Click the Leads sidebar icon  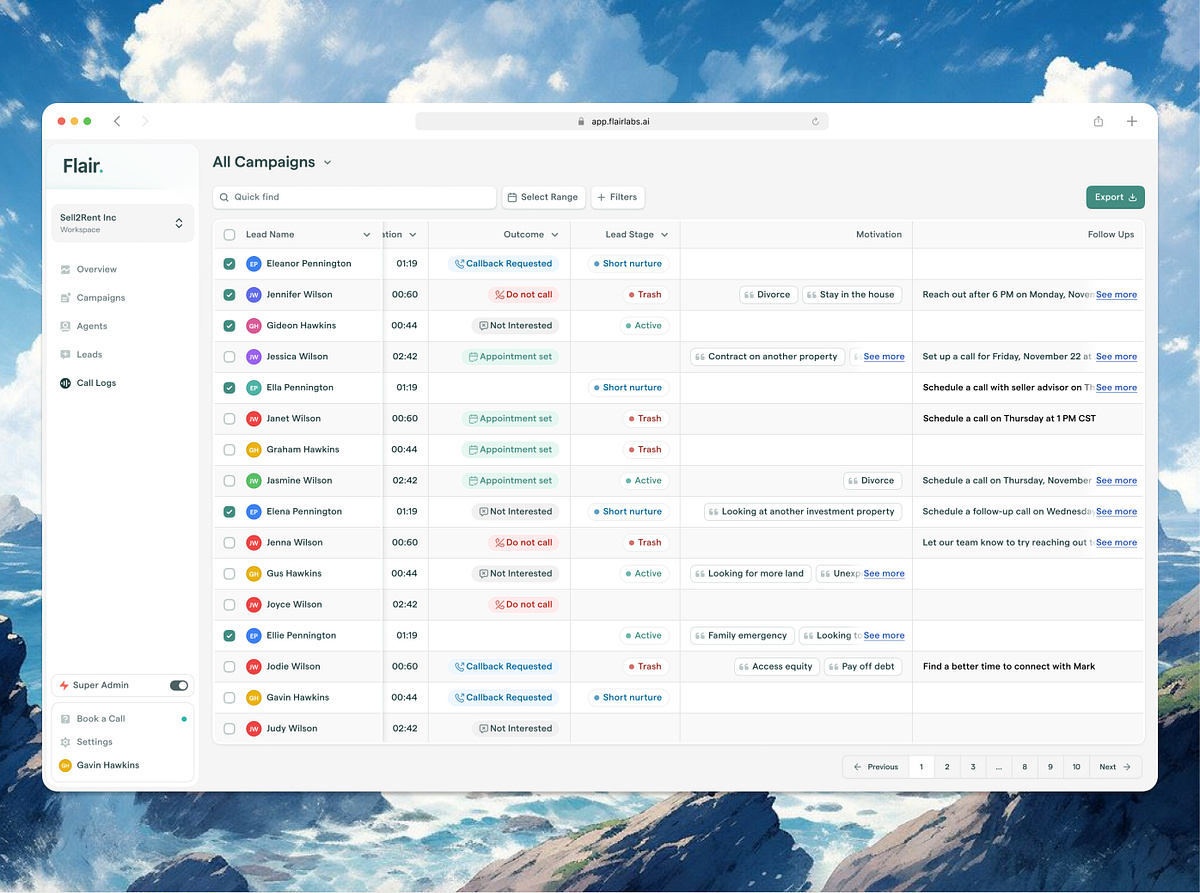[65, 354]
